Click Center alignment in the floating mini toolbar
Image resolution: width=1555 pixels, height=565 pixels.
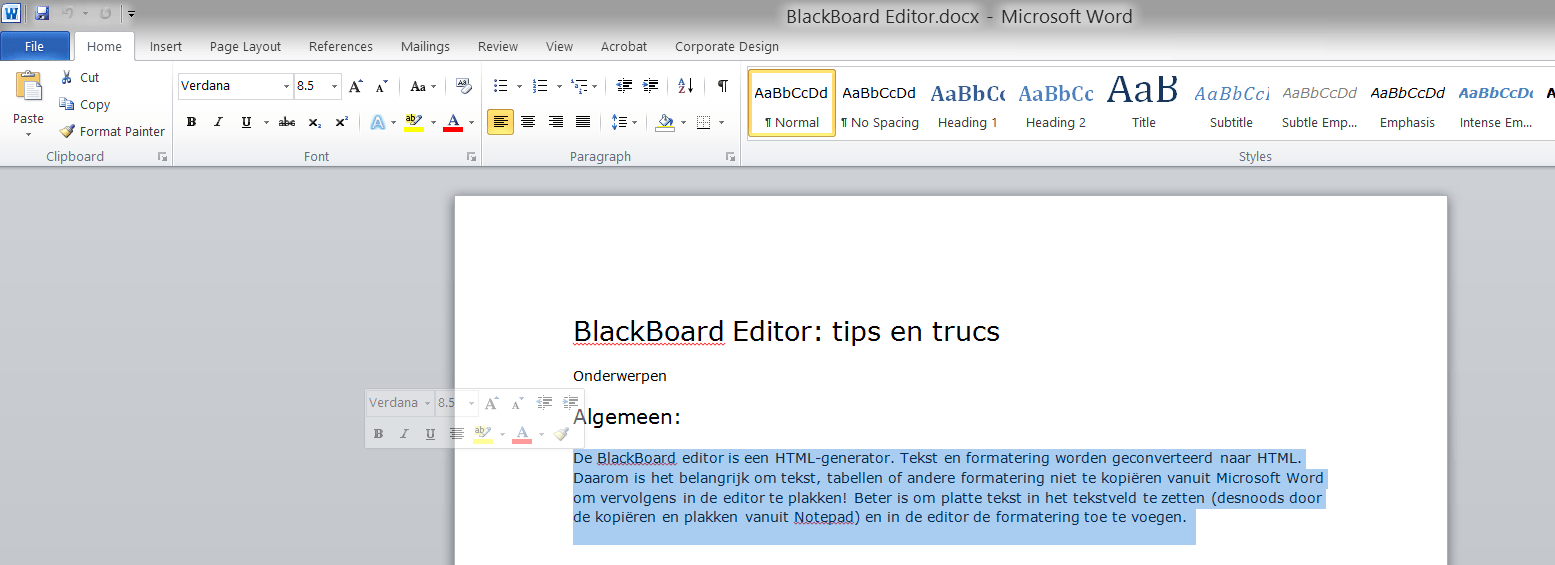(457, 434)
